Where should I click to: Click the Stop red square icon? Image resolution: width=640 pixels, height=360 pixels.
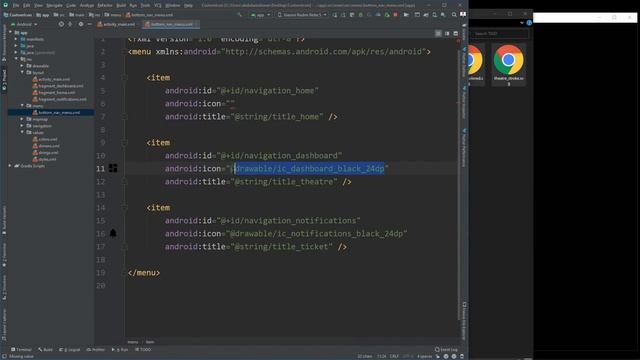click(x=395, y=15)
